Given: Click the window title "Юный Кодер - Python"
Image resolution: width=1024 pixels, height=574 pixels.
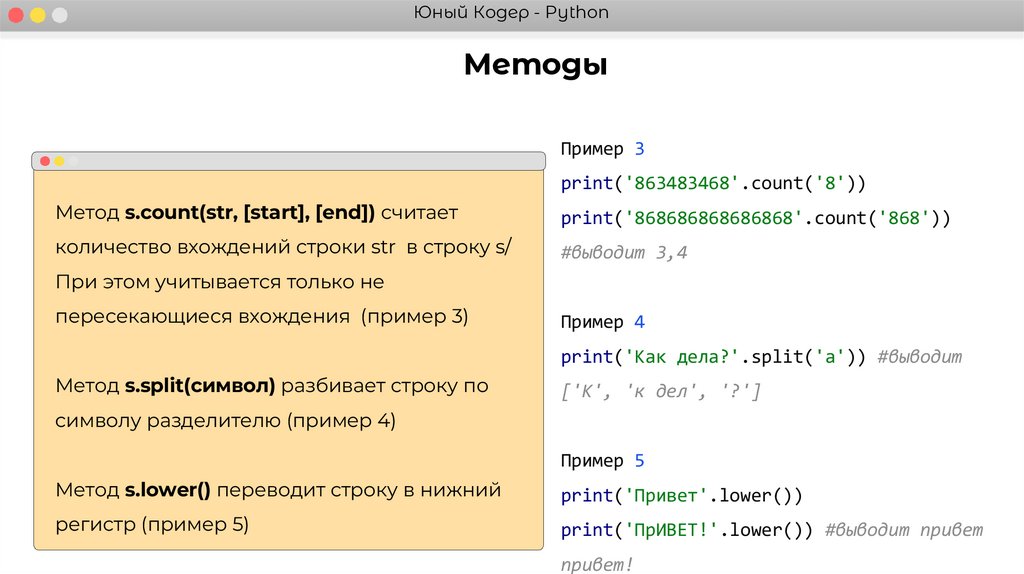Looking at the screenshot, I should click(x=511, y=13).
